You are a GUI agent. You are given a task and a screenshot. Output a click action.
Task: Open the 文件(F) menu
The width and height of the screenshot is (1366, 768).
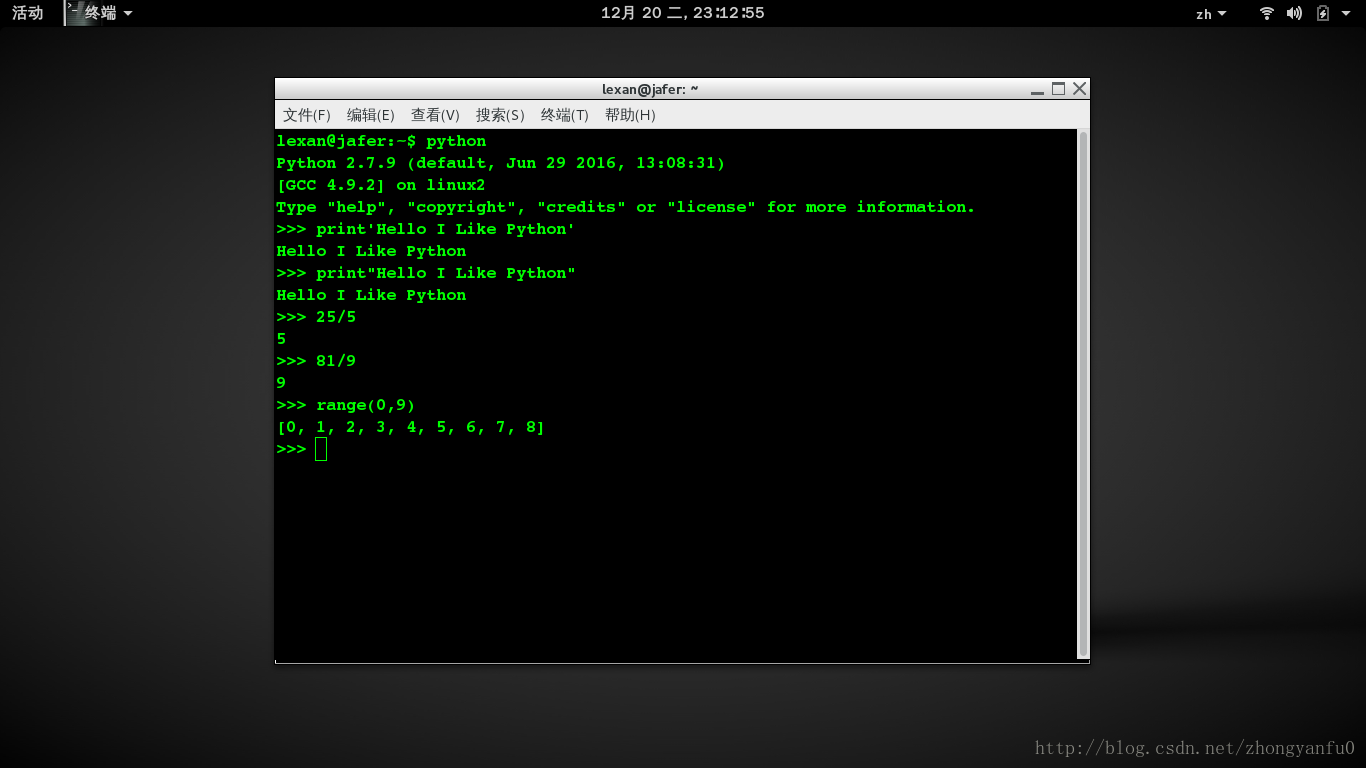coord(306,115)
